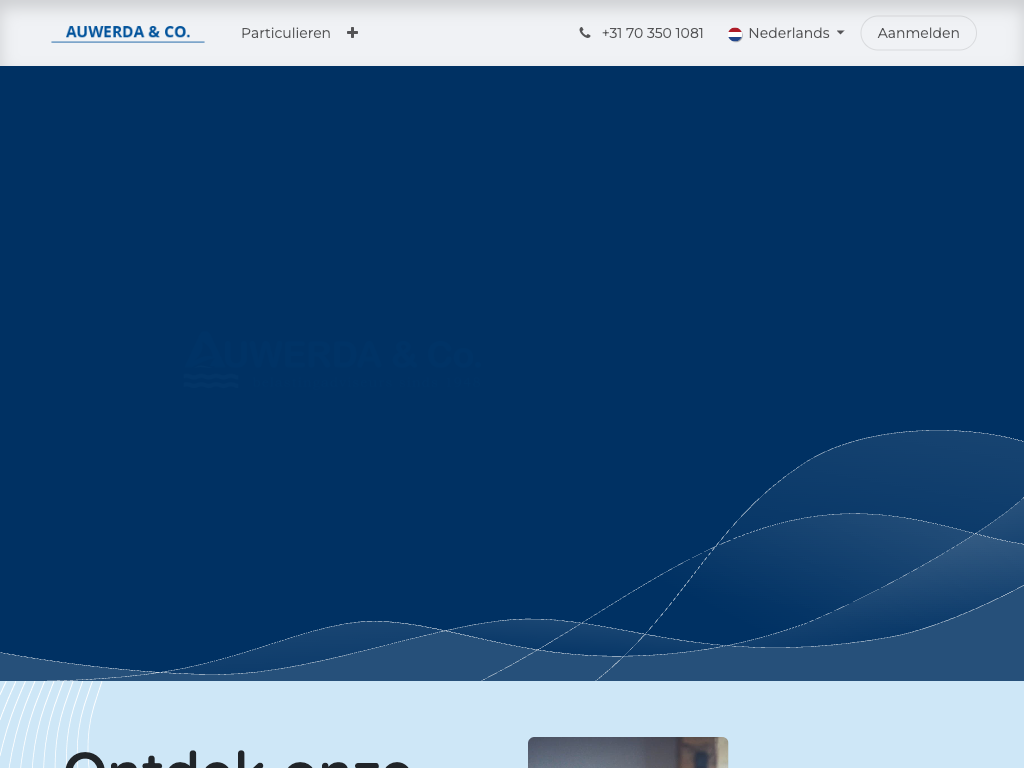Open the Nederlands language dropdown

(x=788, y=33)
